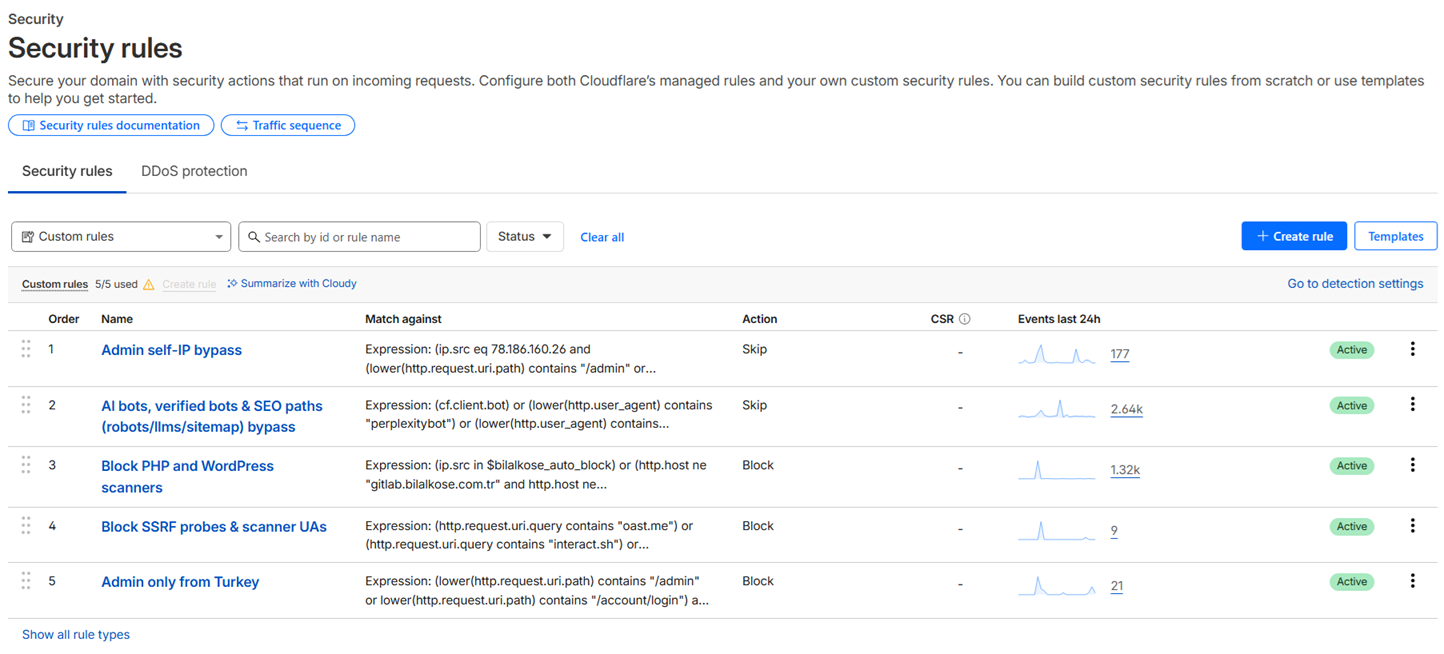Click the 2.64k events count link
Screen dimensions: 1444x654
1126,409
